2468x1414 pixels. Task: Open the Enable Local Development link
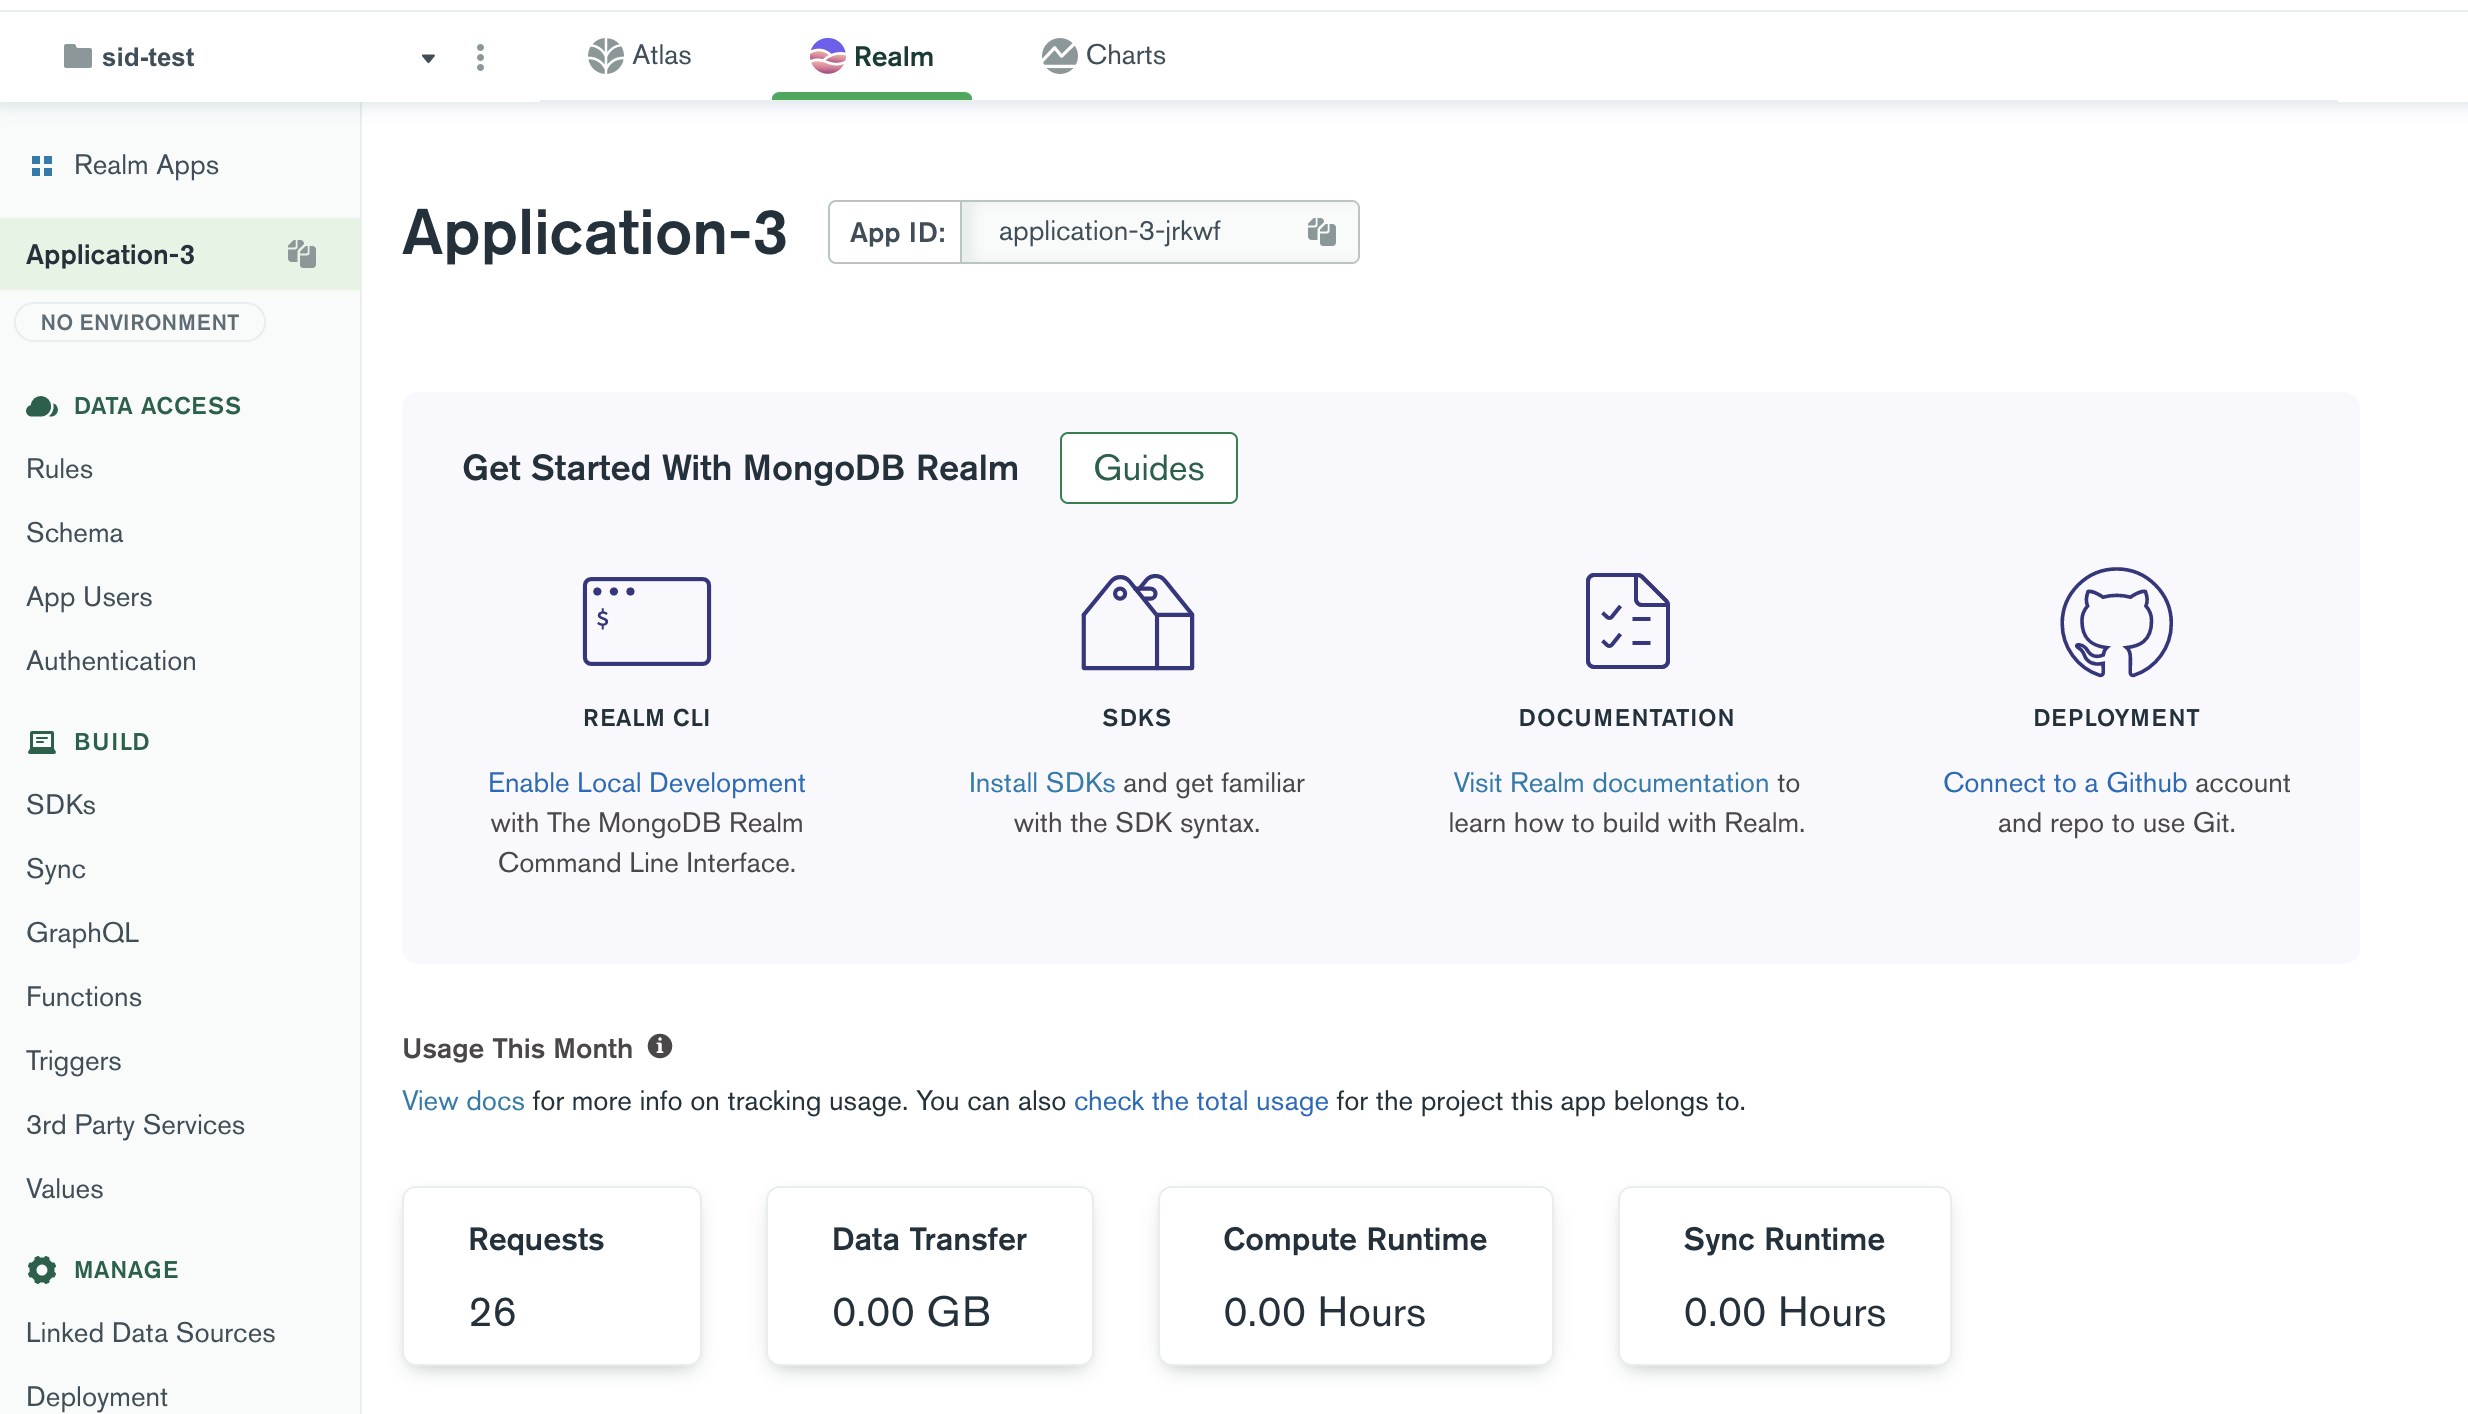click(x=646, y=783)
